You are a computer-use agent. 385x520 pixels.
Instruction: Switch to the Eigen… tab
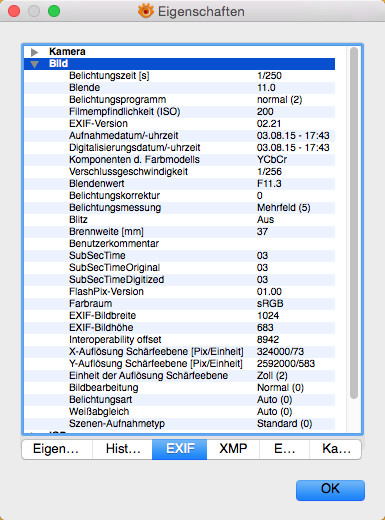(x=56, y=449)
